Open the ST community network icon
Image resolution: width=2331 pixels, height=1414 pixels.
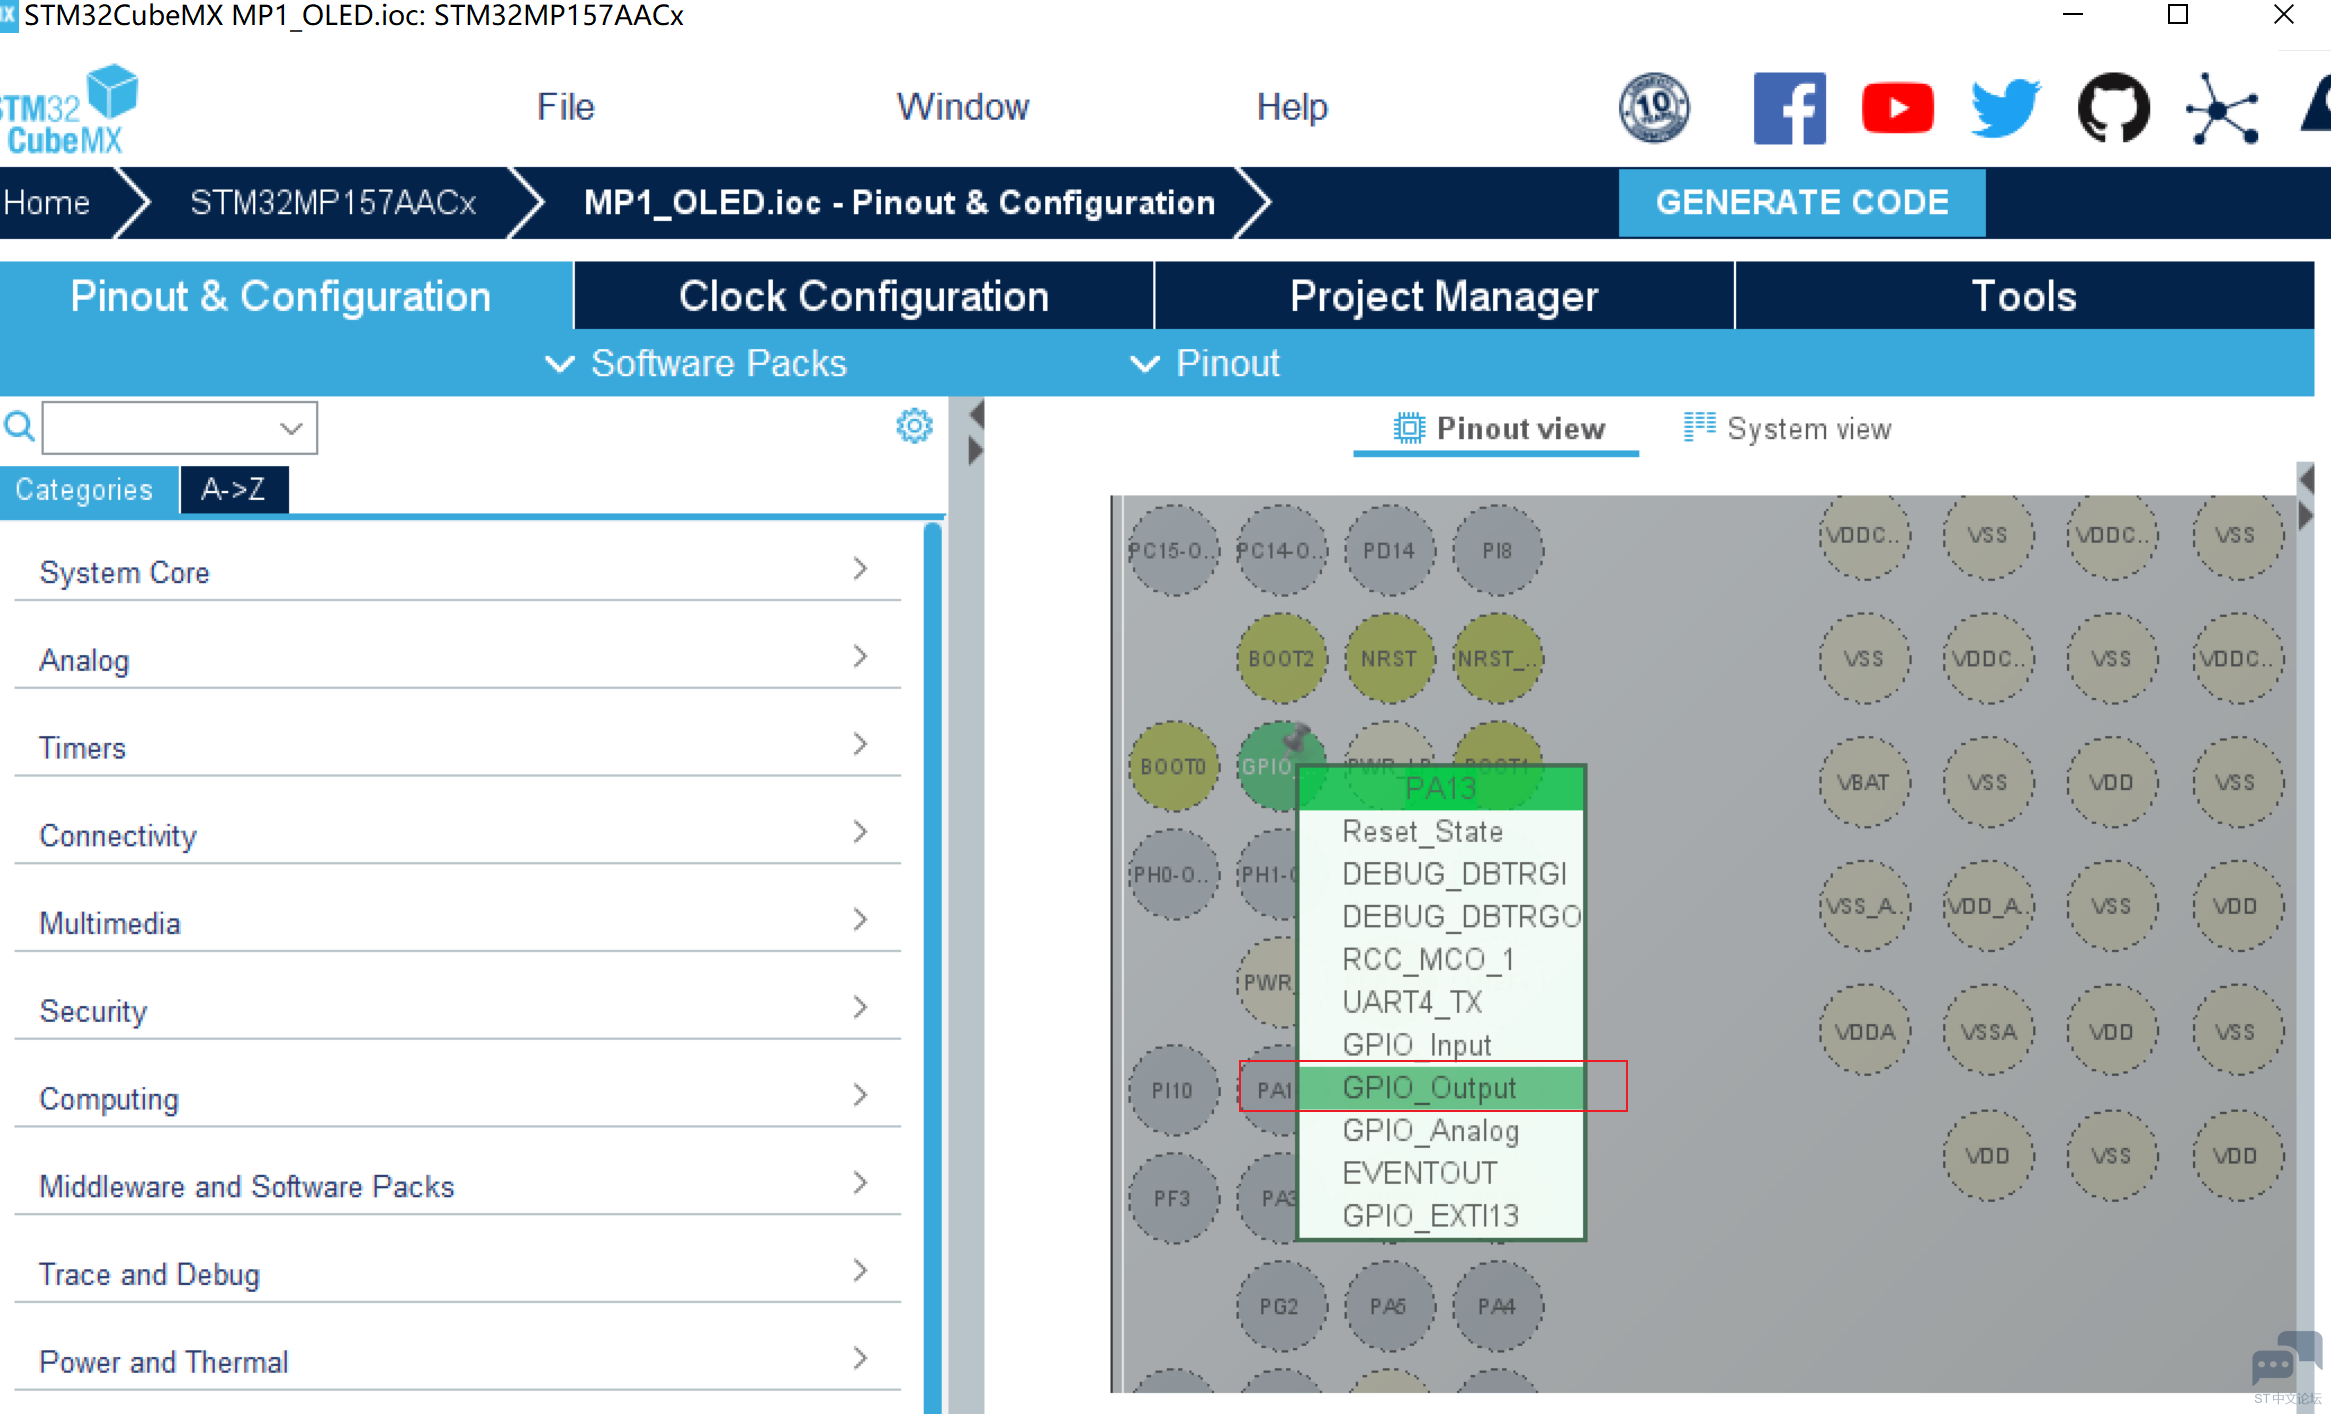(x=2221, y=108)
